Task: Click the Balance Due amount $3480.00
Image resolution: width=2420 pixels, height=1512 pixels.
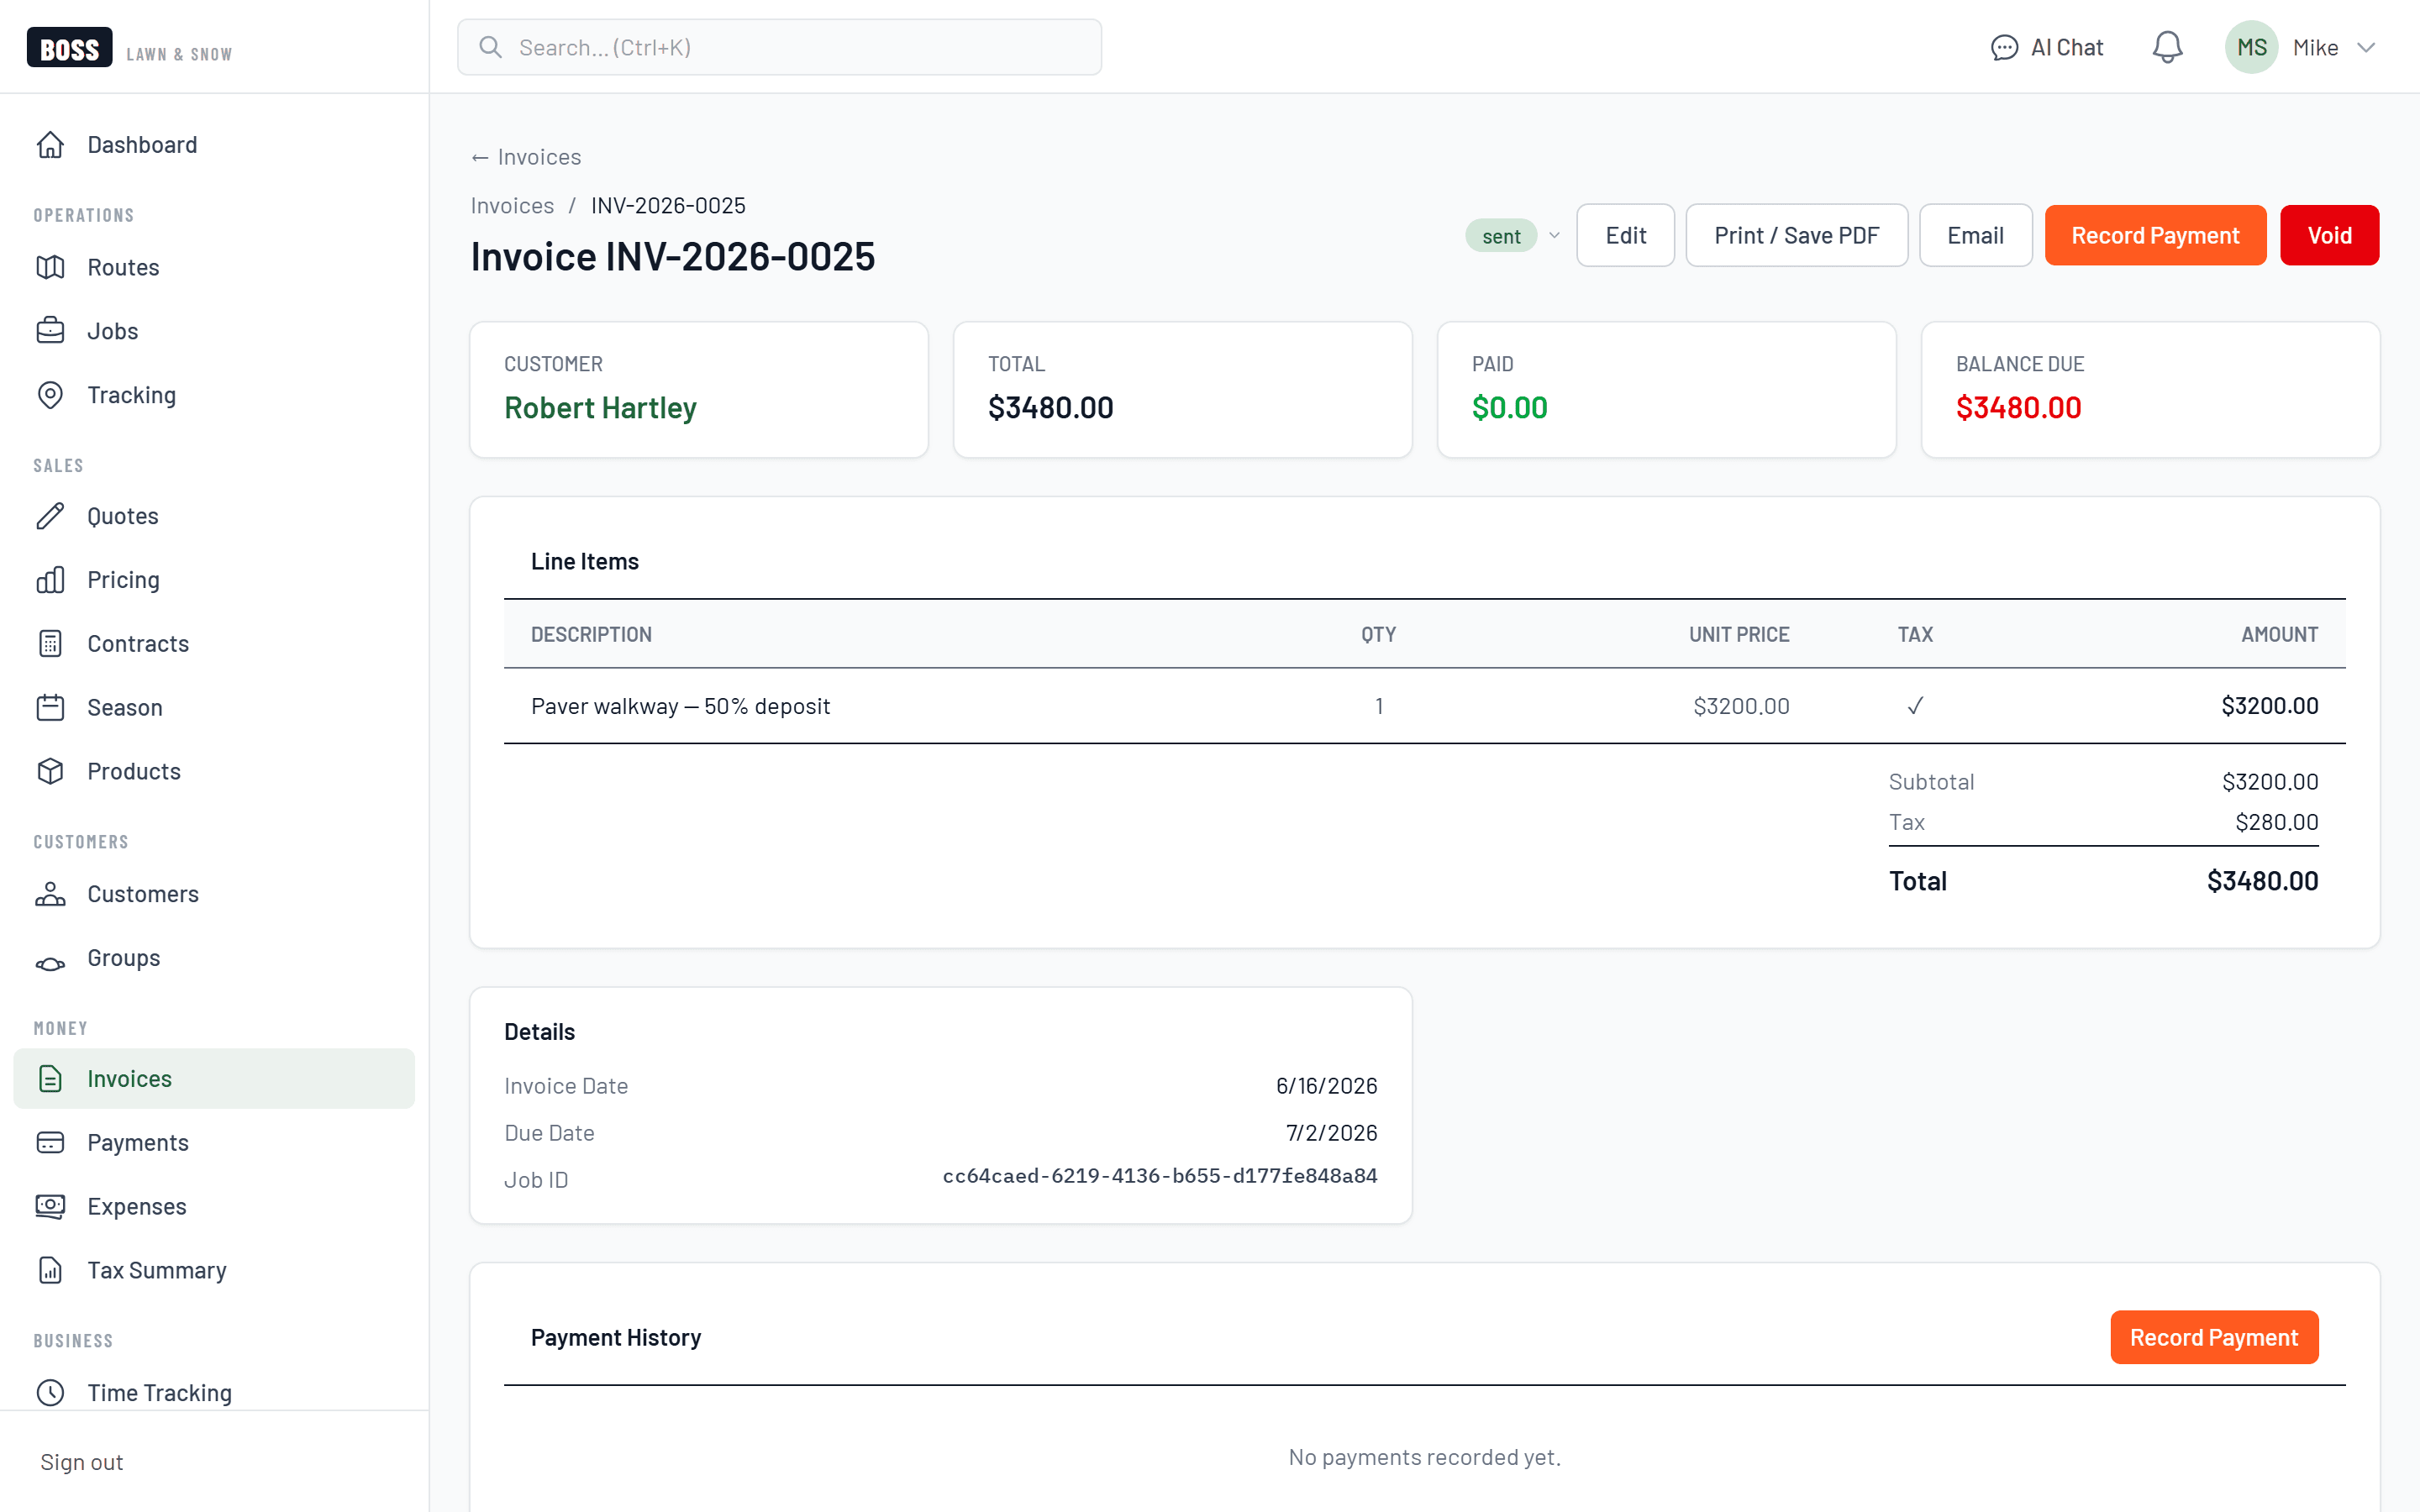Action: click(2018, 408)
